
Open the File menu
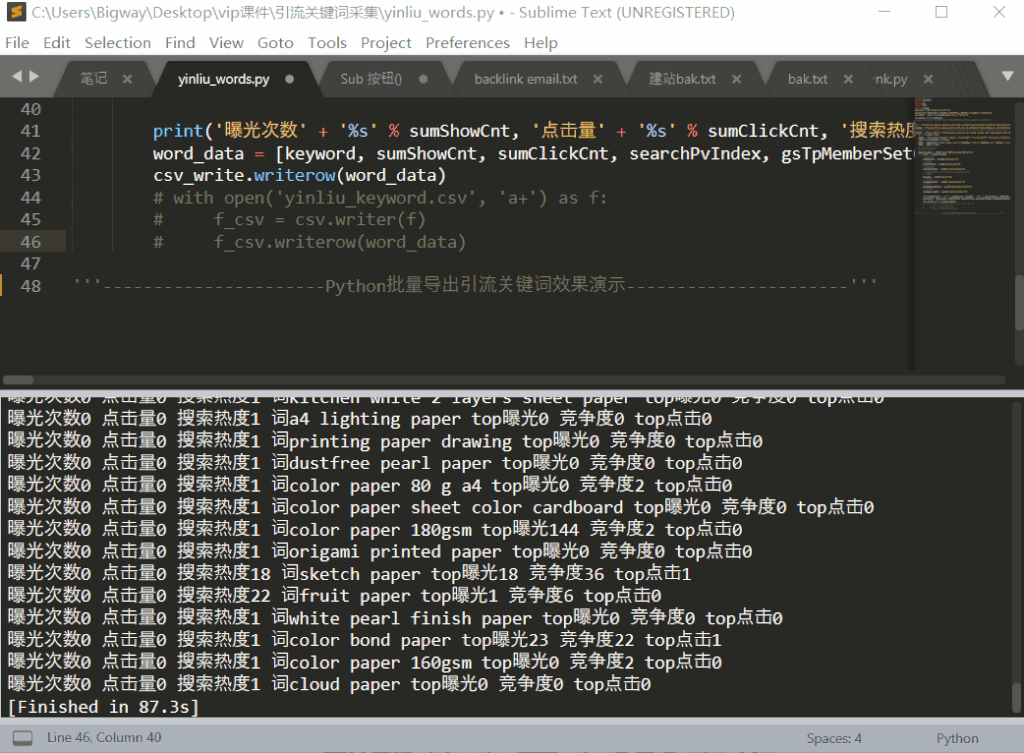tap(17, 42)
